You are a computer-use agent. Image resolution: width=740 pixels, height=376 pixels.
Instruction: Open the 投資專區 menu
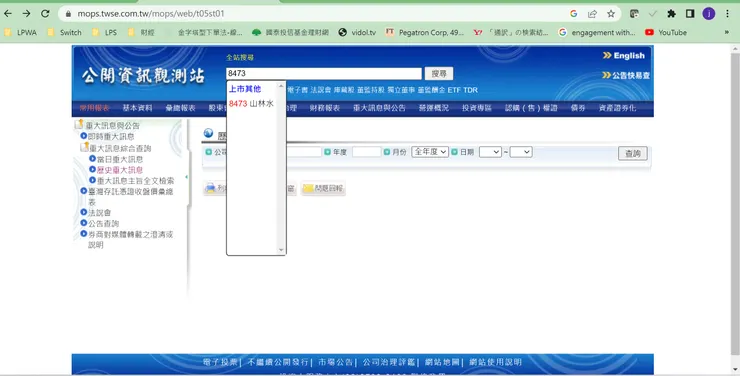pyautogui.click(x=477, y=108)
